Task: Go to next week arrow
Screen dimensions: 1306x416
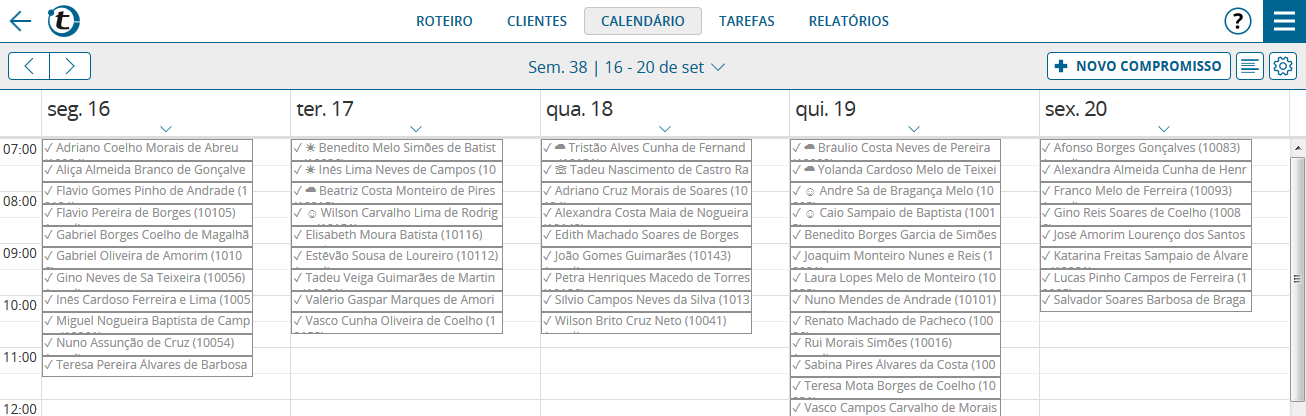Action: (x=70, y=67)
